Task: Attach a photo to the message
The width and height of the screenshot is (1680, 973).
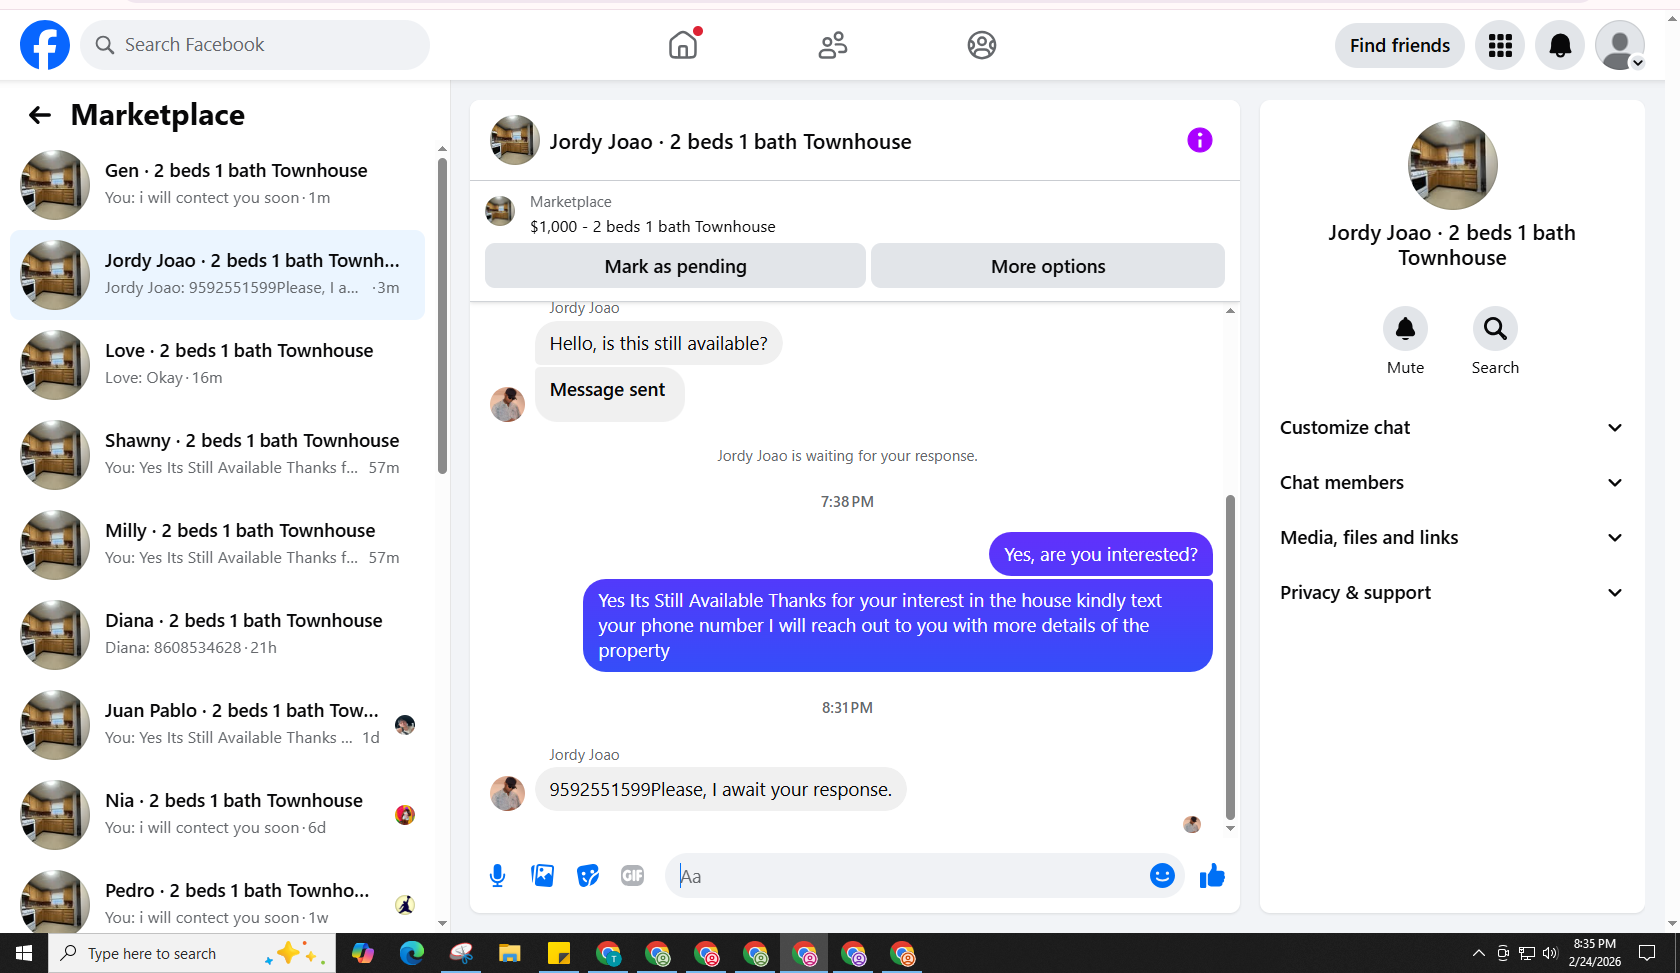Action: (542, 876)
